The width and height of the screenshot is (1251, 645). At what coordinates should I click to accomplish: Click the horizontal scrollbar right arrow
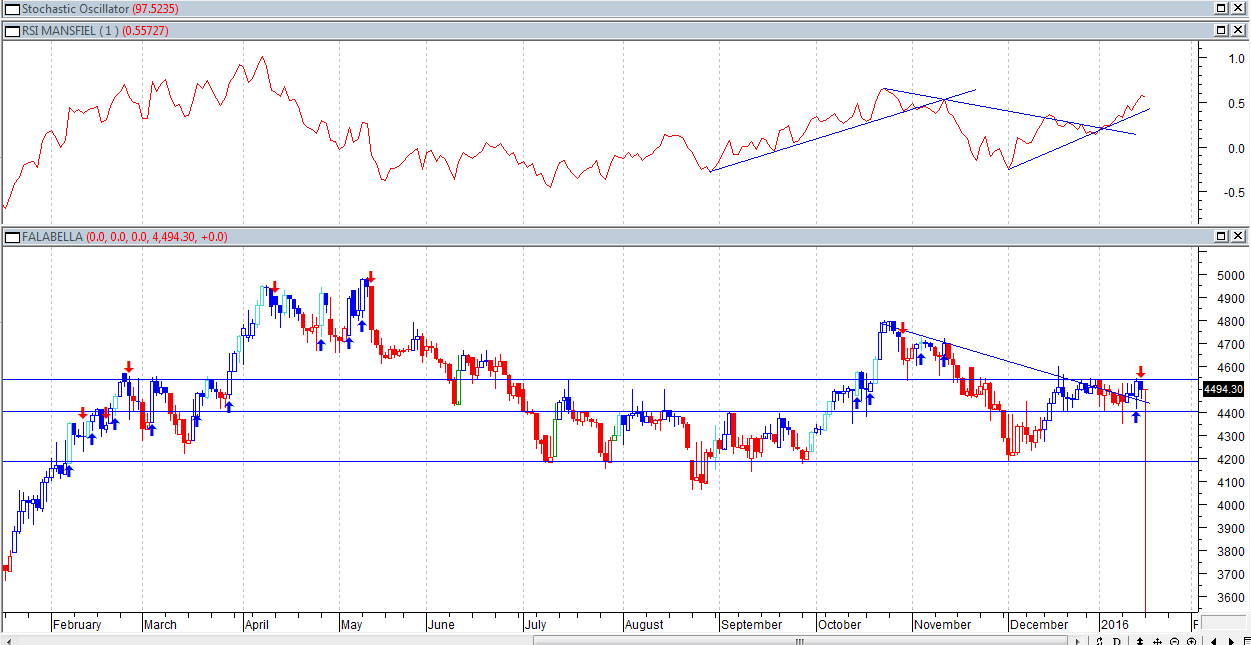1078,641
